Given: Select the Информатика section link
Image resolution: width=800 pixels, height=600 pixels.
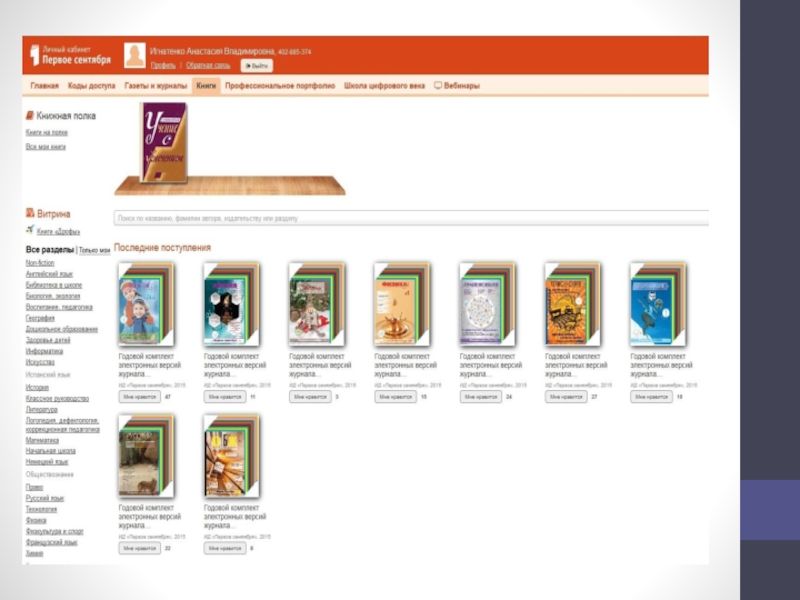Looking at the screenshot, I should (x=44, y=351).
